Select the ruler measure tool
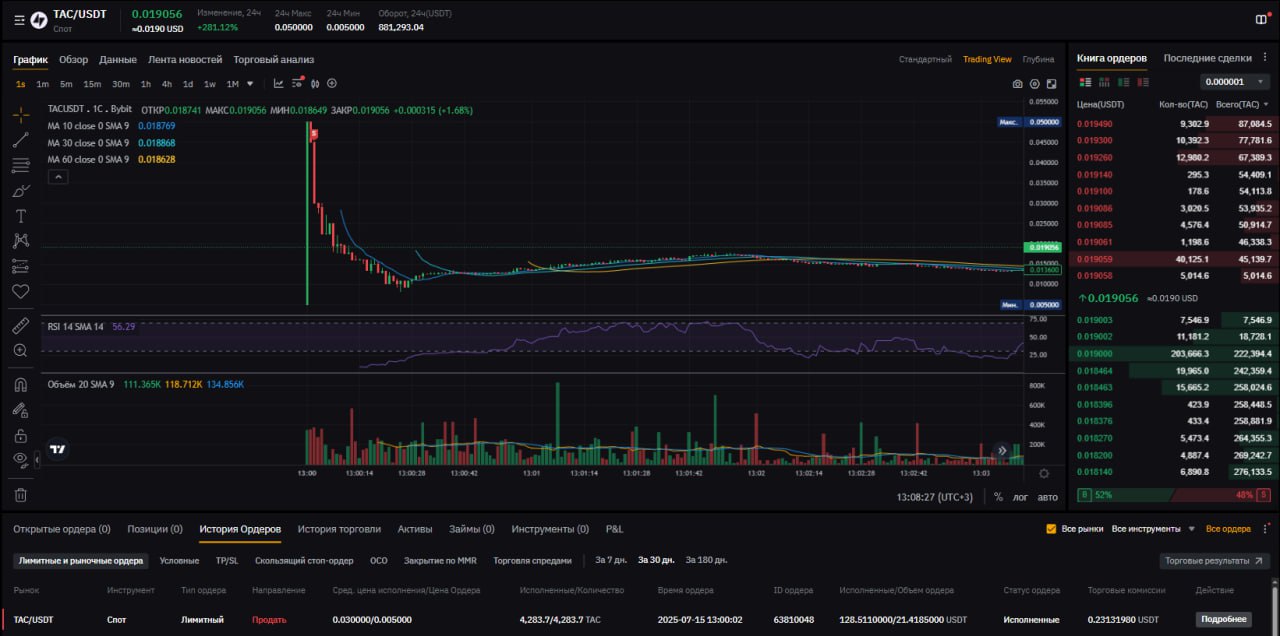 (20, 326)
